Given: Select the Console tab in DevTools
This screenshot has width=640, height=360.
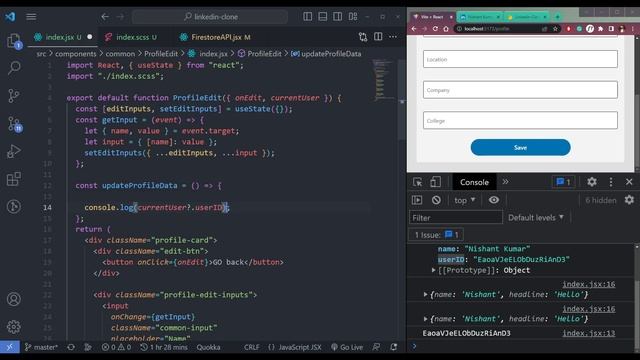Looking at the screenshot, I should (x=474, y=182).
